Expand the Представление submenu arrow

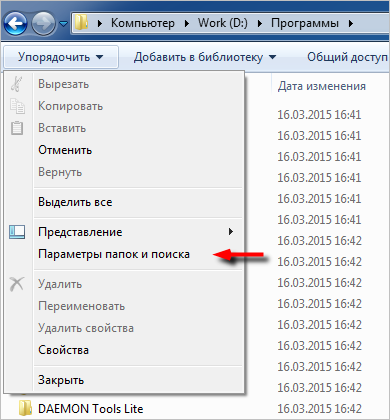point(231,232)
